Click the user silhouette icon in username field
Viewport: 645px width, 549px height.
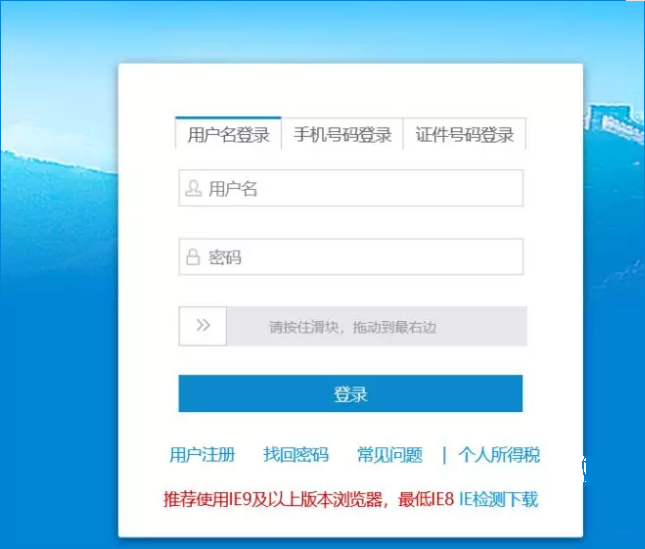[193, 188]
